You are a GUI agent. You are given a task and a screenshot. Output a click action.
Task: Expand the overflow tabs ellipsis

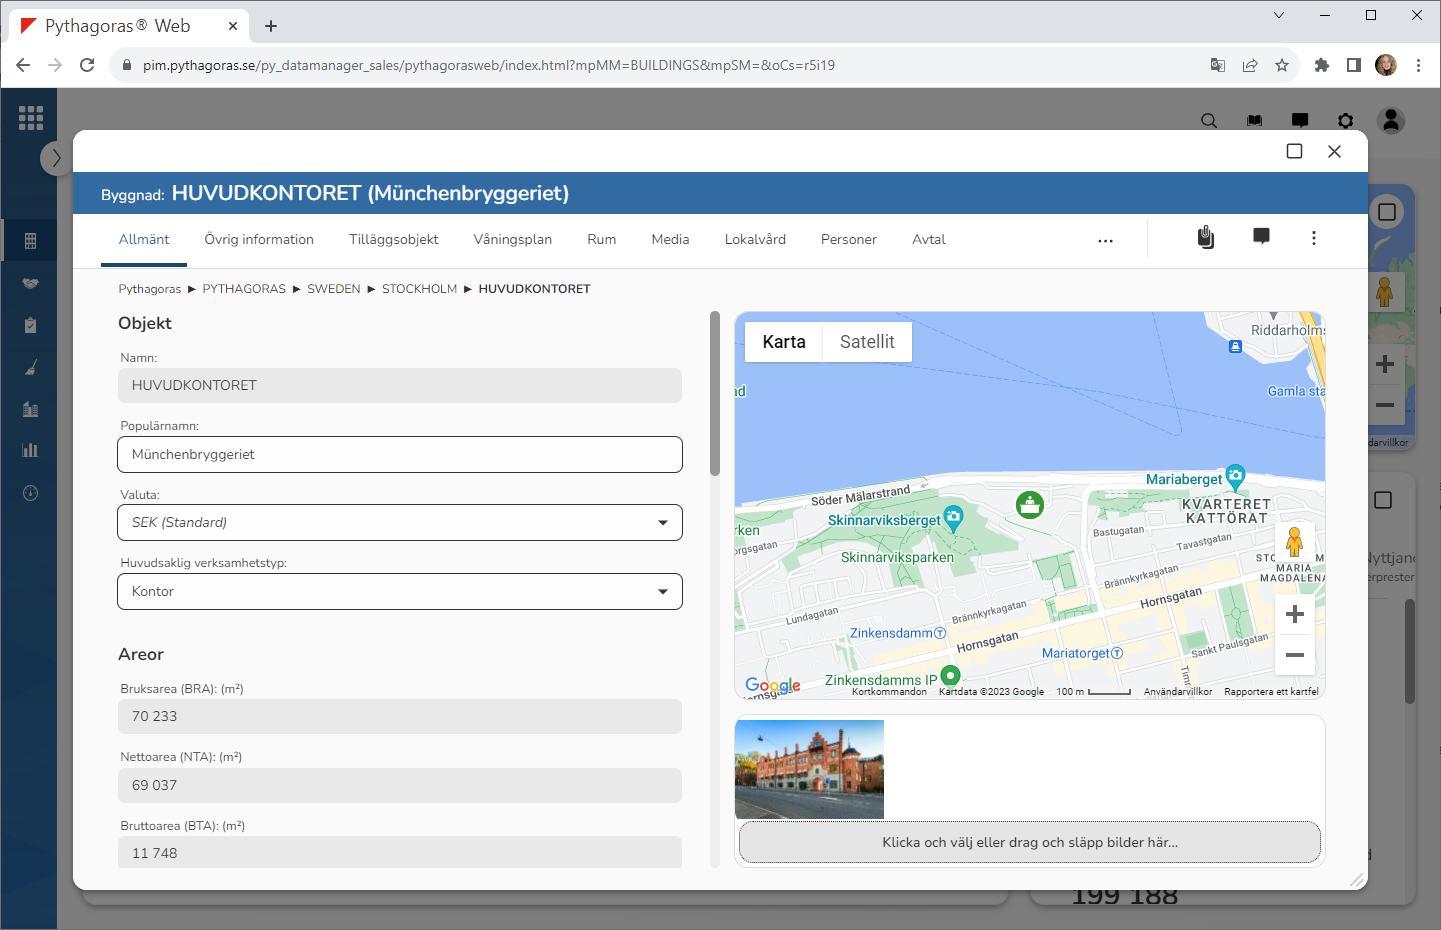[1105, 241]
